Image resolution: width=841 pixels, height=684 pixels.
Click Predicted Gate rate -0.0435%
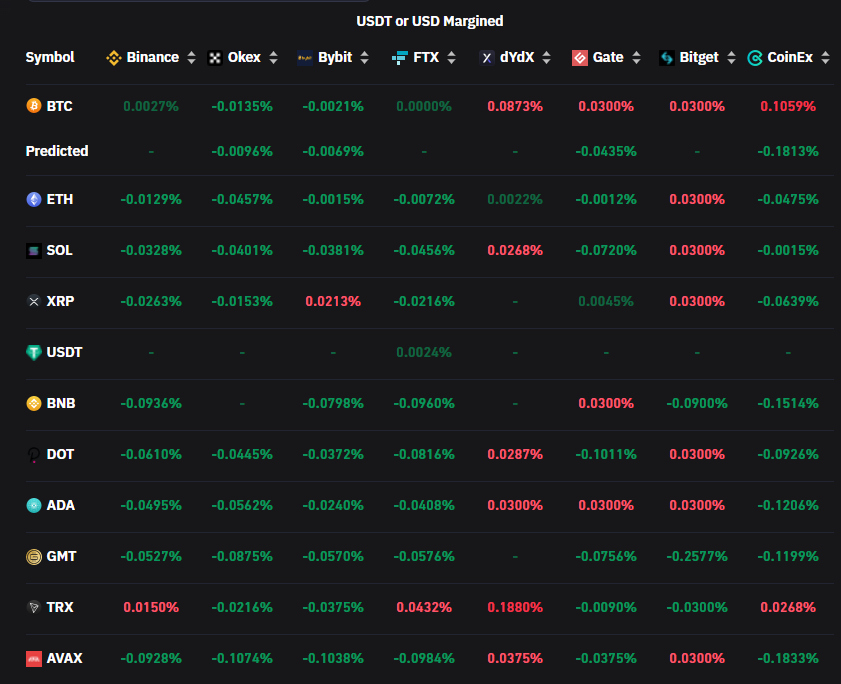606,151
